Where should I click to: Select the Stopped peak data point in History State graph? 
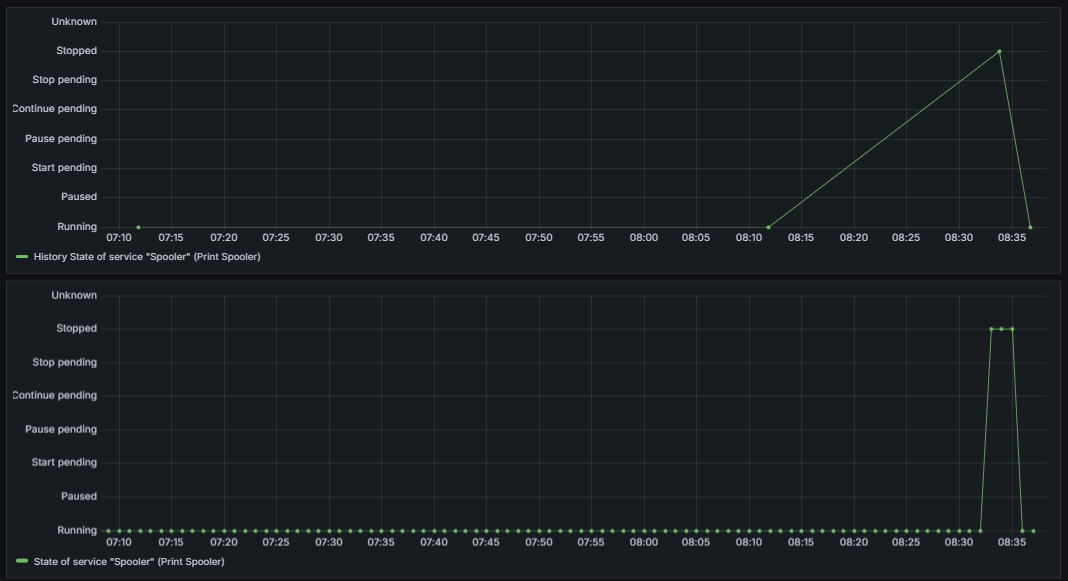point(999,52)
